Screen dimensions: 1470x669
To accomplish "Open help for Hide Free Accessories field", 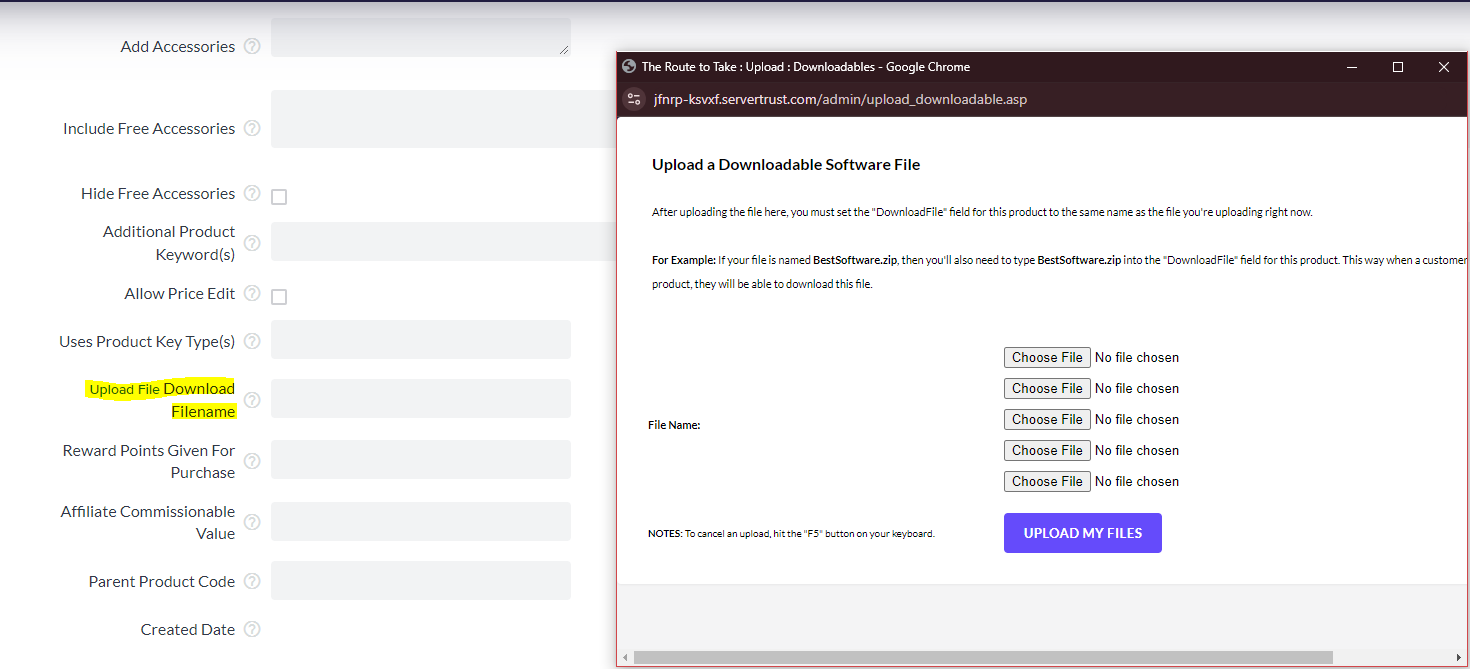I will (251, 193).
